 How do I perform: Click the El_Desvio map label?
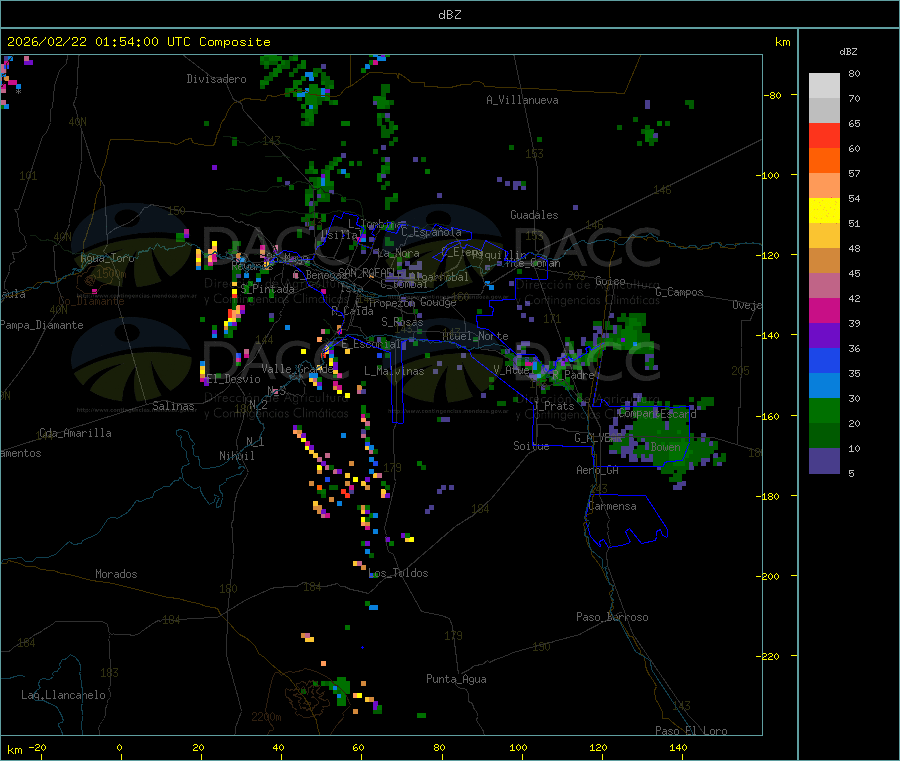pos(233,379)
